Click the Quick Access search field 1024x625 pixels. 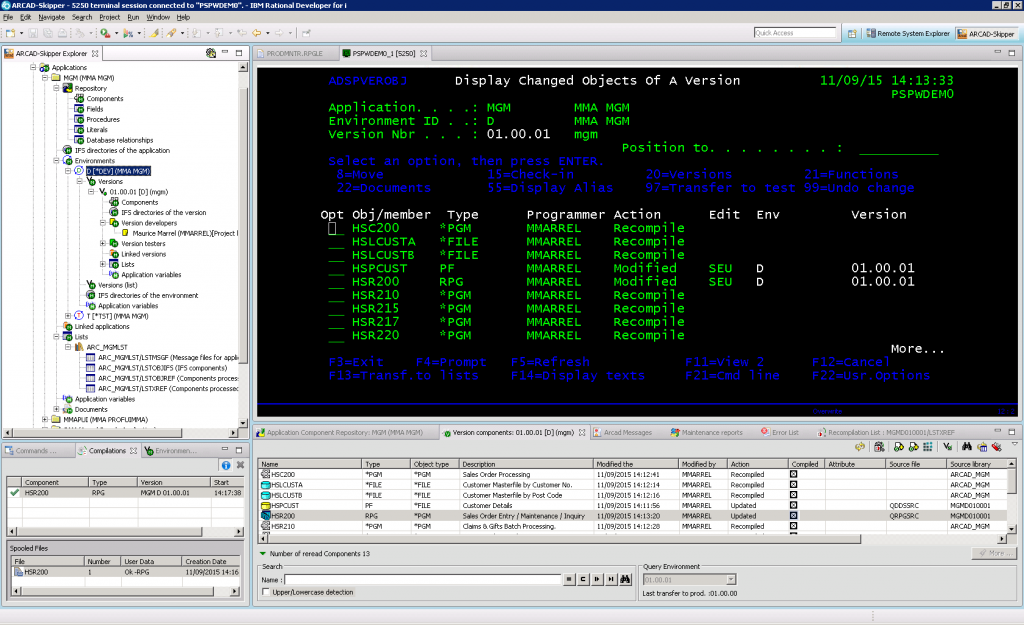794,33
